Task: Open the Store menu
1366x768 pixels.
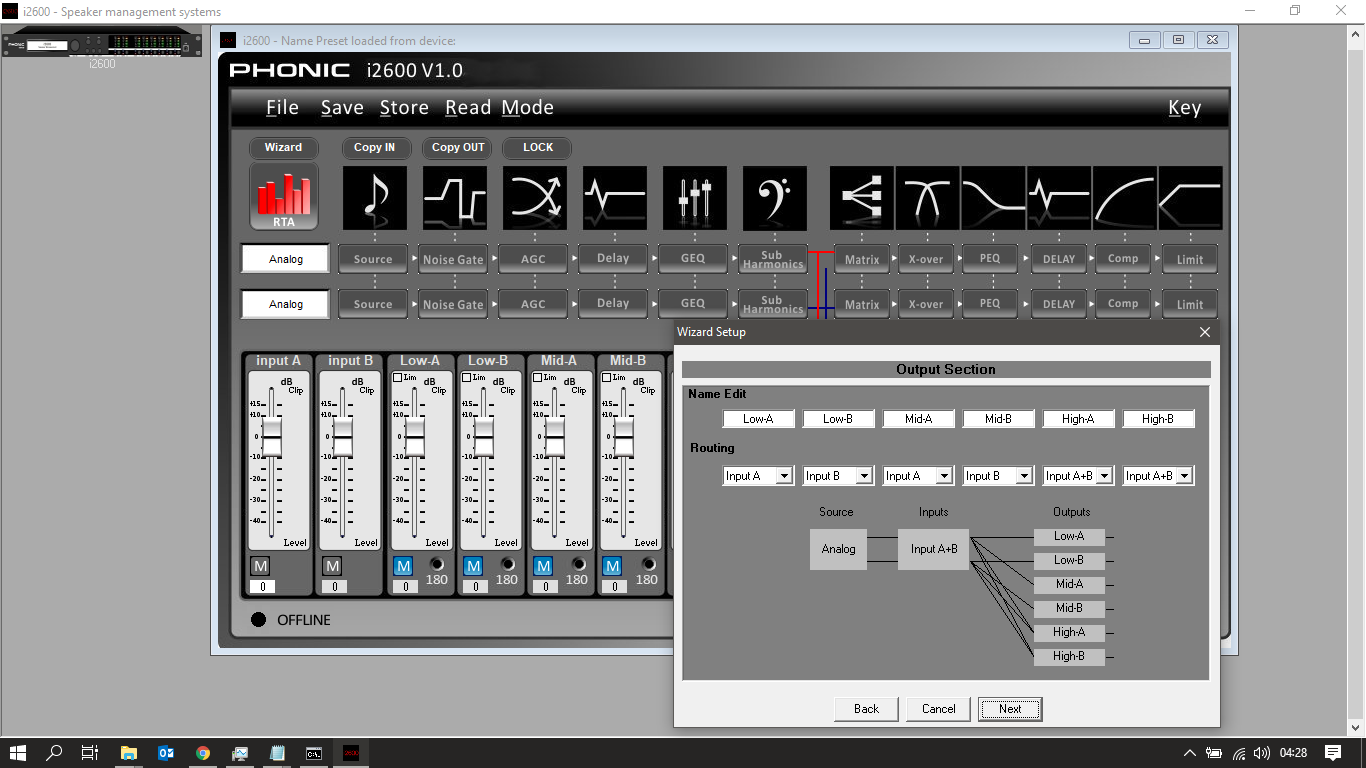Action: coord(404,108)
